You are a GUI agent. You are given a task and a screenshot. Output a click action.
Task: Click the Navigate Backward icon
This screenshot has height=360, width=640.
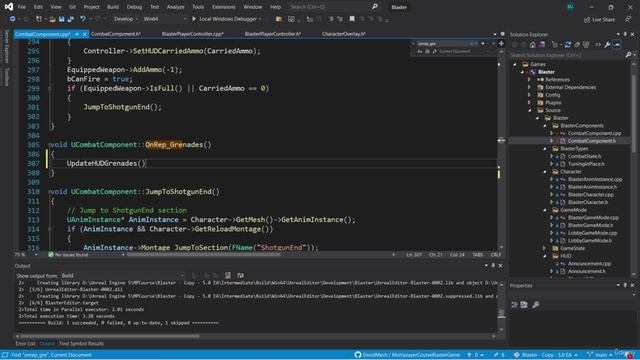(x=13, y=19)
